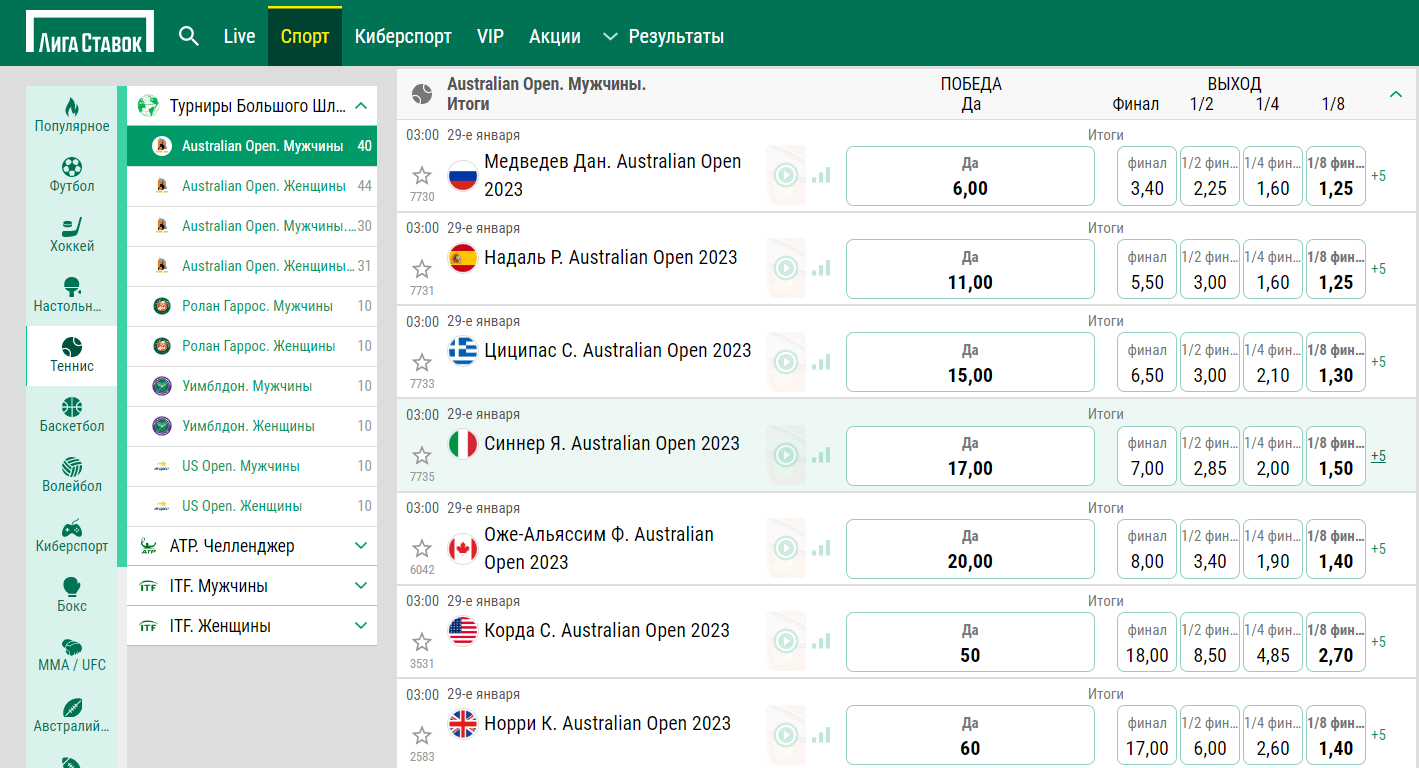Open the Акции tab
Image resolution: width=1419 pixels, height=768 pixels.
coord(555,37)
